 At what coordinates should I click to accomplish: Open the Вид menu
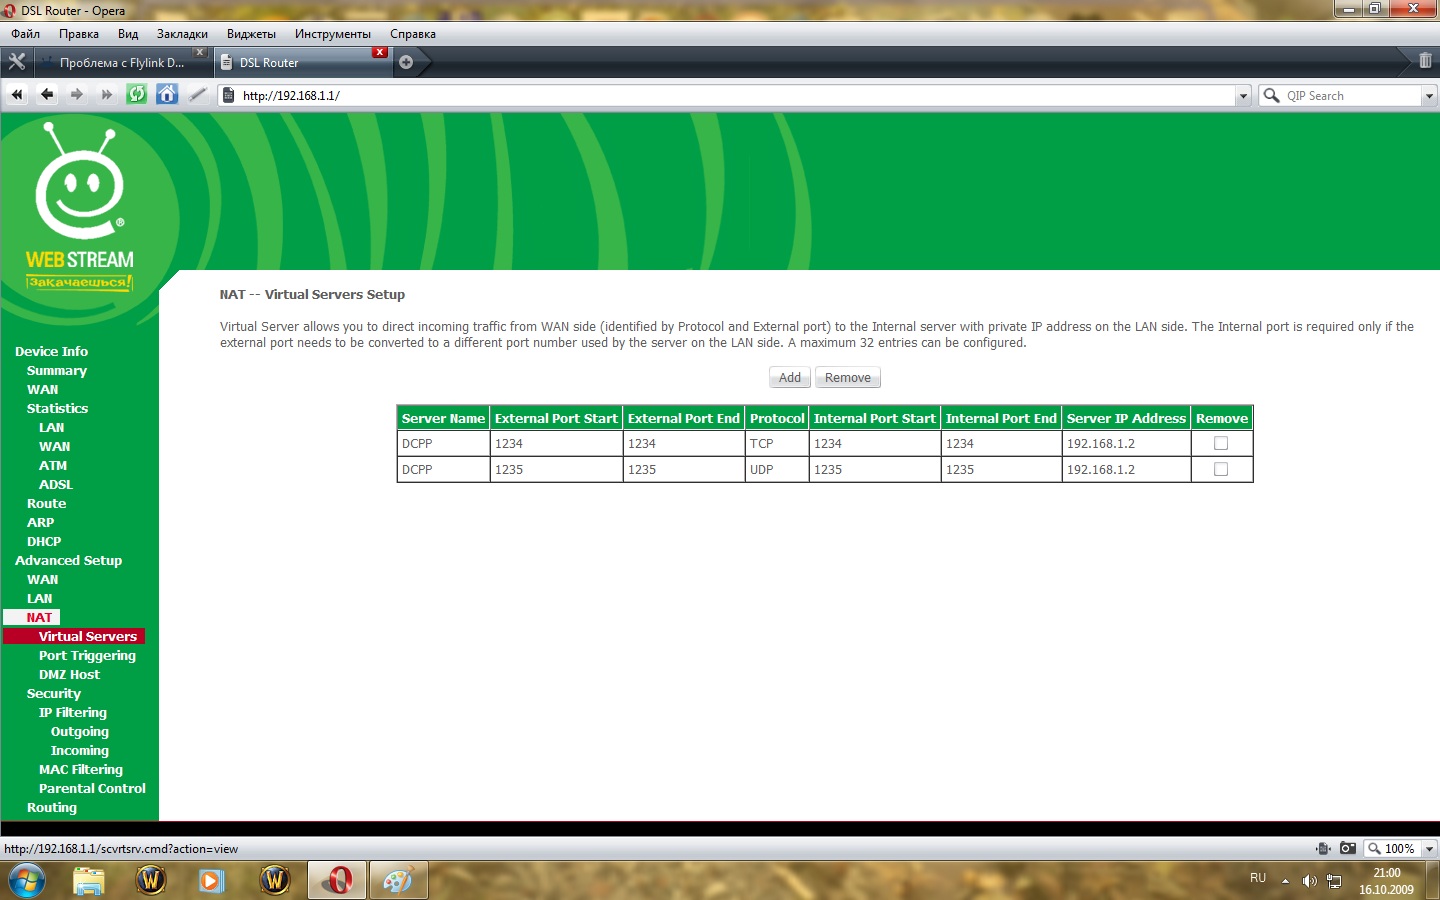(x=128, y=34)
